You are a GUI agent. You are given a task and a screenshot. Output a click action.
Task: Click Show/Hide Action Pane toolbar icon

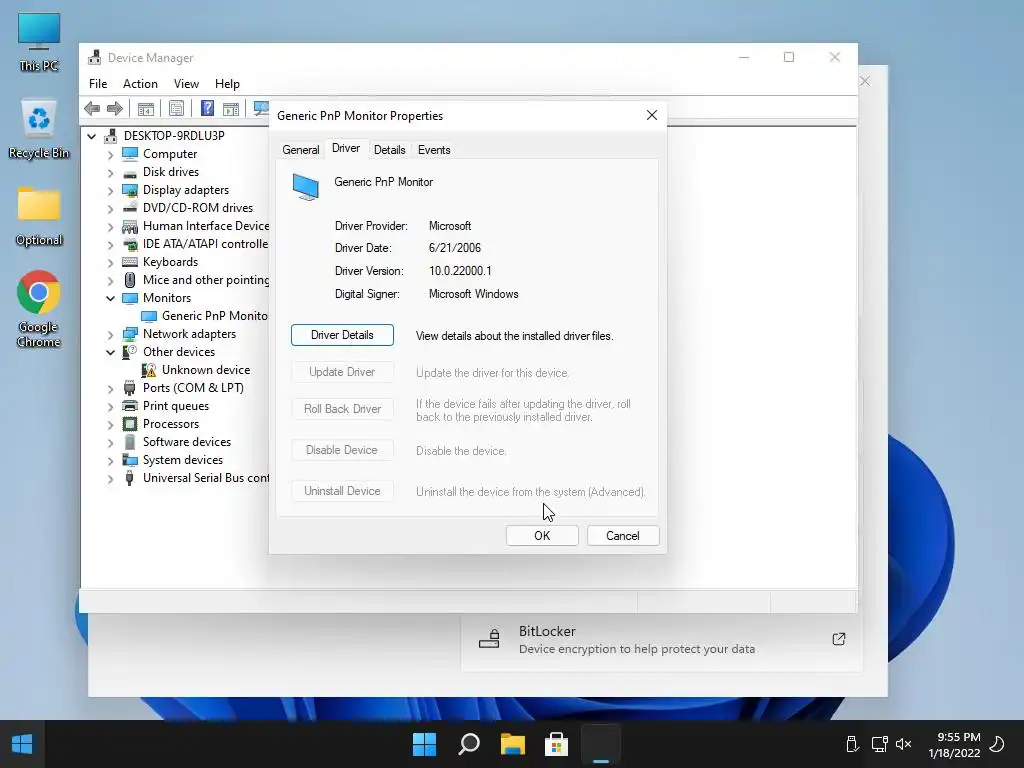(231, 108)
